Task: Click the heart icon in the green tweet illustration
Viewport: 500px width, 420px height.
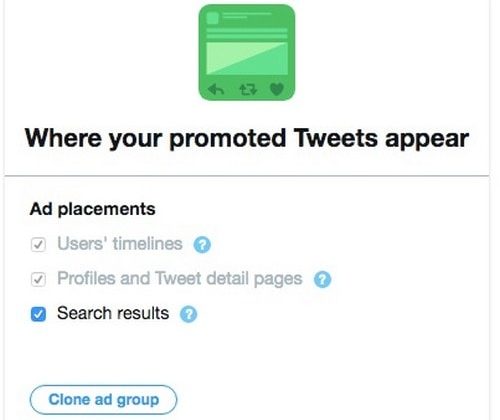Action: point(277,89)
